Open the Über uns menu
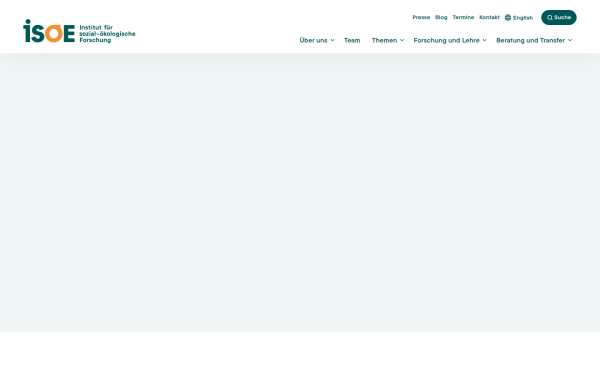 [313, 40]
